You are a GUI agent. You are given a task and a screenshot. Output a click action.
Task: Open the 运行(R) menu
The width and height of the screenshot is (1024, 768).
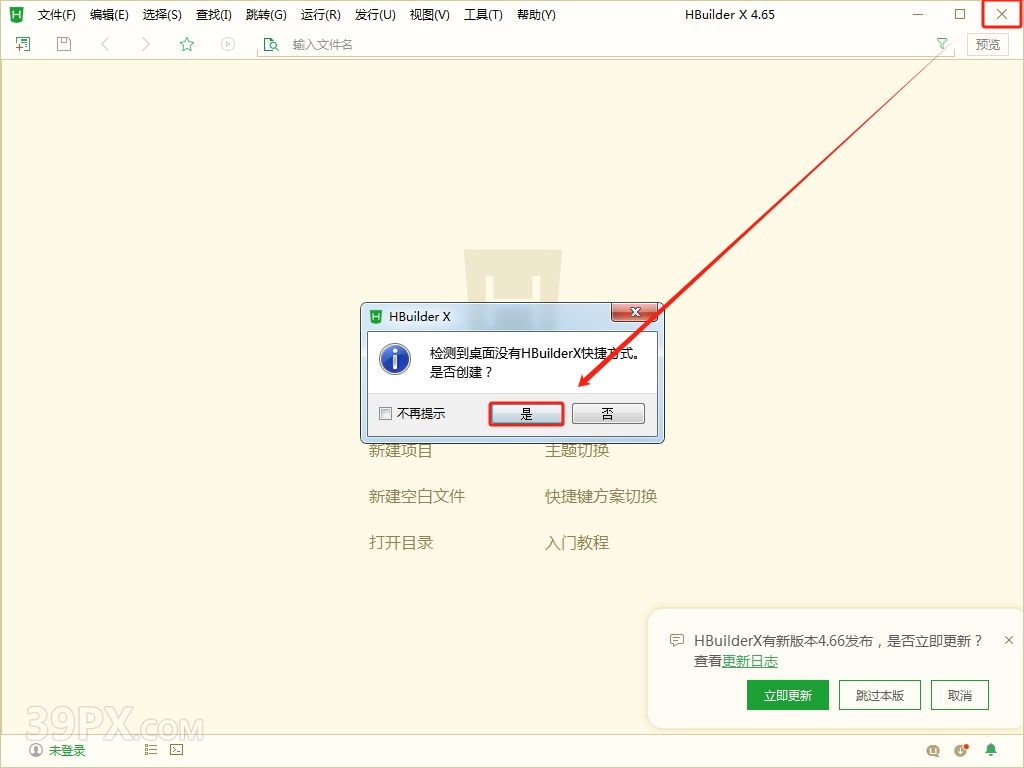point(321,15)
